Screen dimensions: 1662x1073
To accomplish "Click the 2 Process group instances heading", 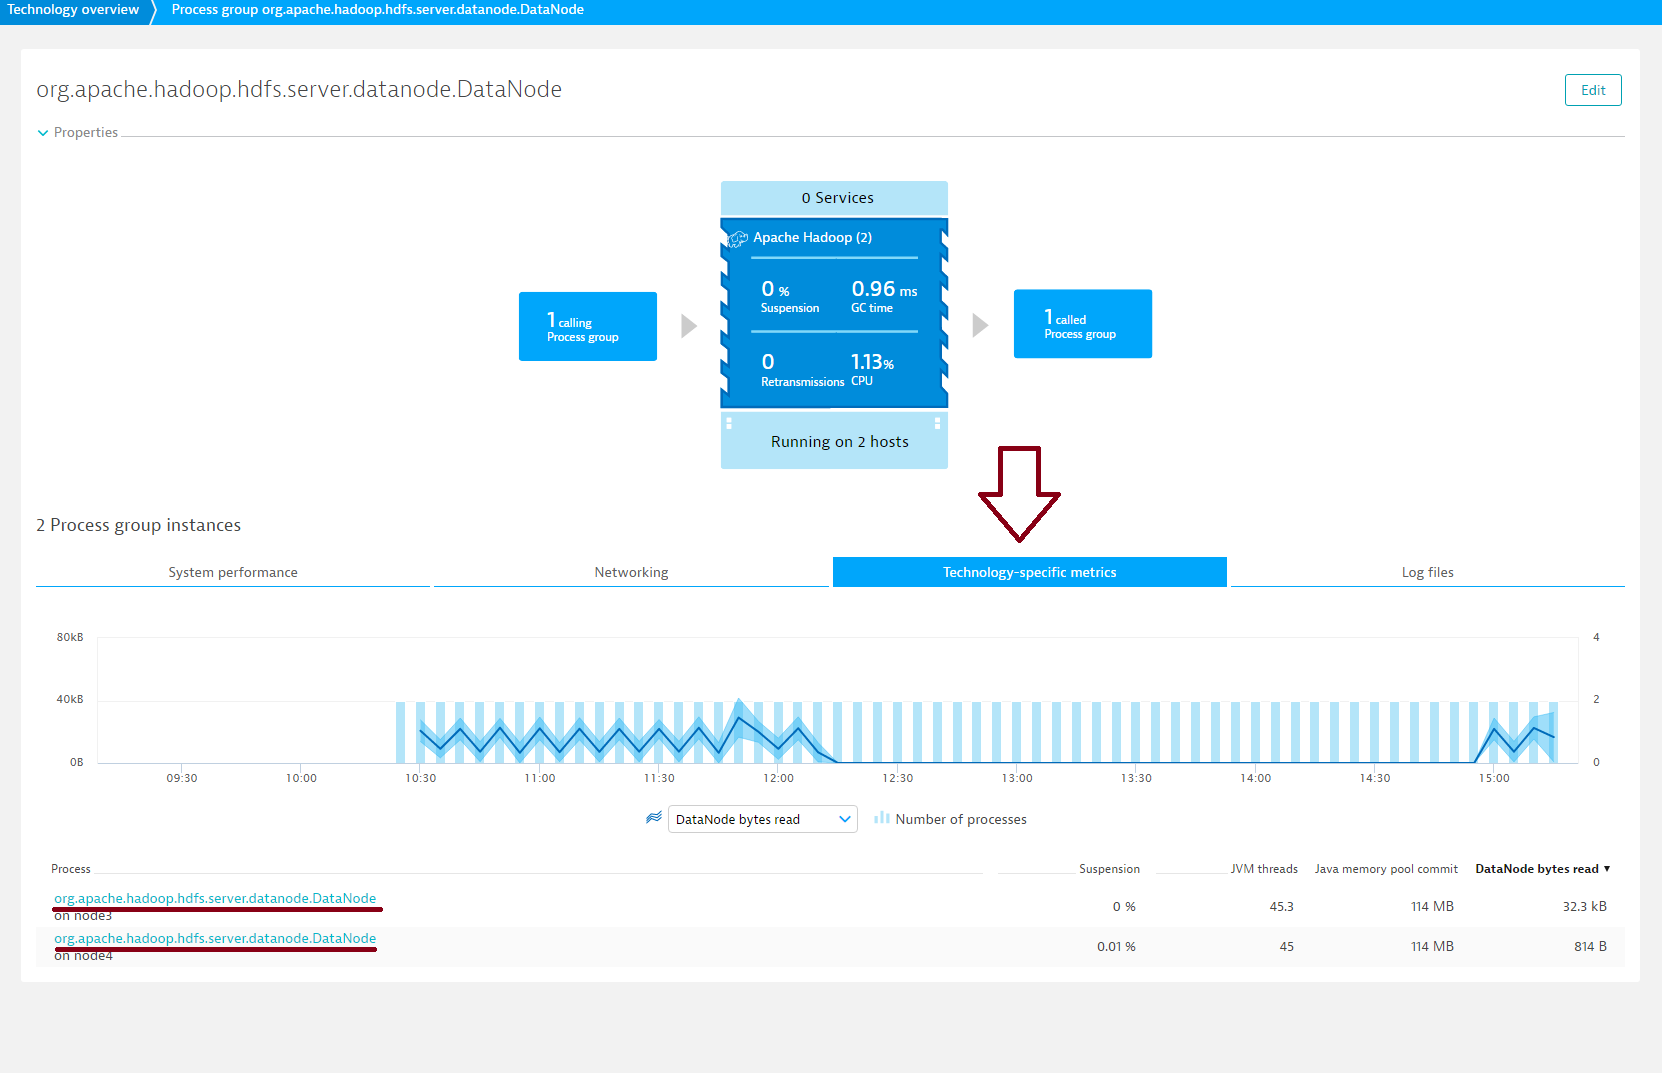I will click(x=139, y=525).
